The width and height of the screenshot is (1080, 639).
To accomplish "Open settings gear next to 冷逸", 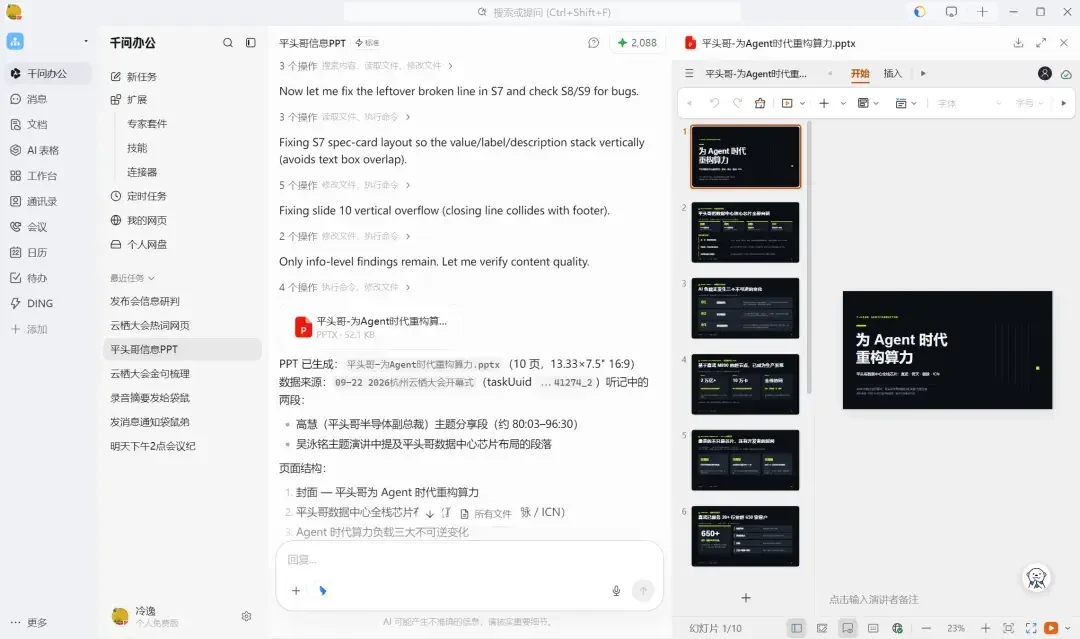I will (247, 616).
